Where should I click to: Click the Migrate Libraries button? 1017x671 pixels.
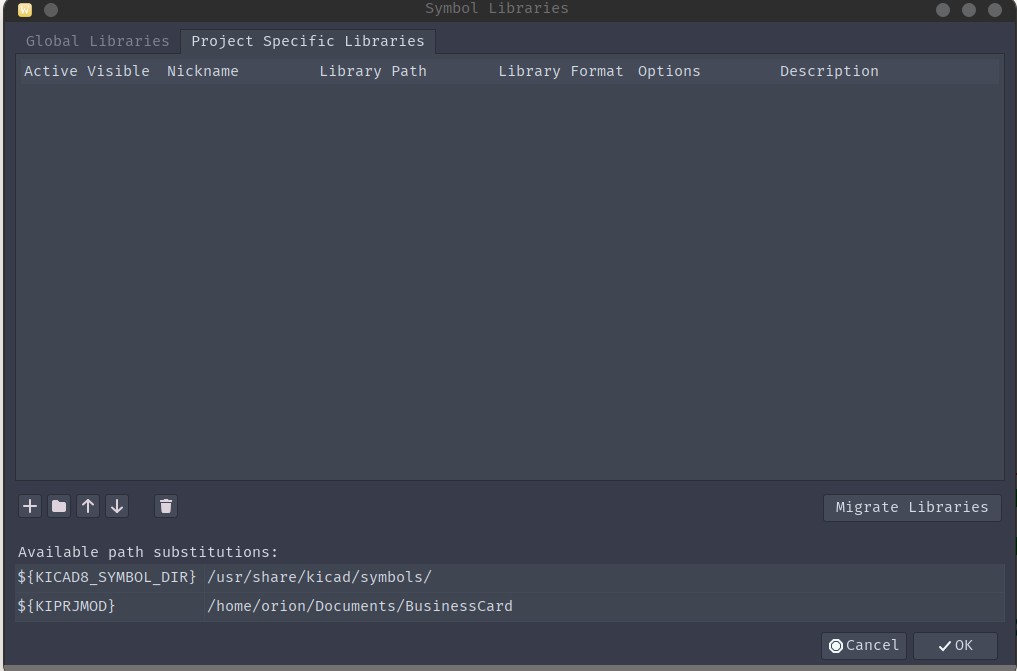tap(911, 507)
